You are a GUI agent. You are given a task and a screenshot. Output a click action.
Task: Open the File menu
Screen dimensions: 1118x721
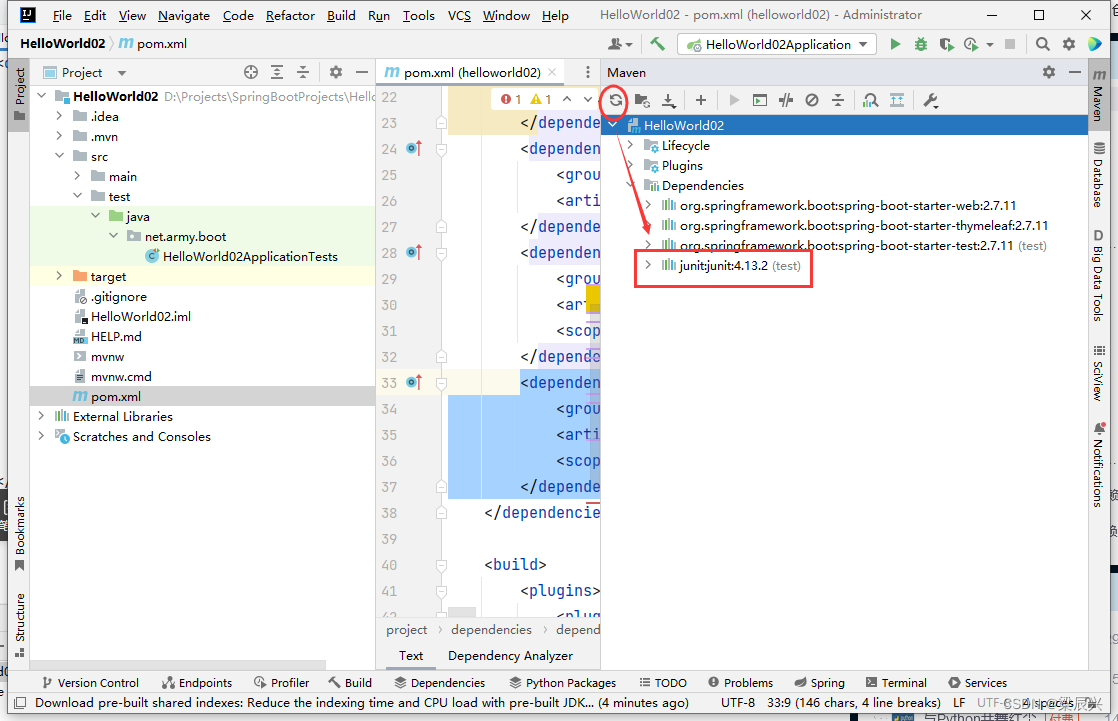click(x=62, y=15)
